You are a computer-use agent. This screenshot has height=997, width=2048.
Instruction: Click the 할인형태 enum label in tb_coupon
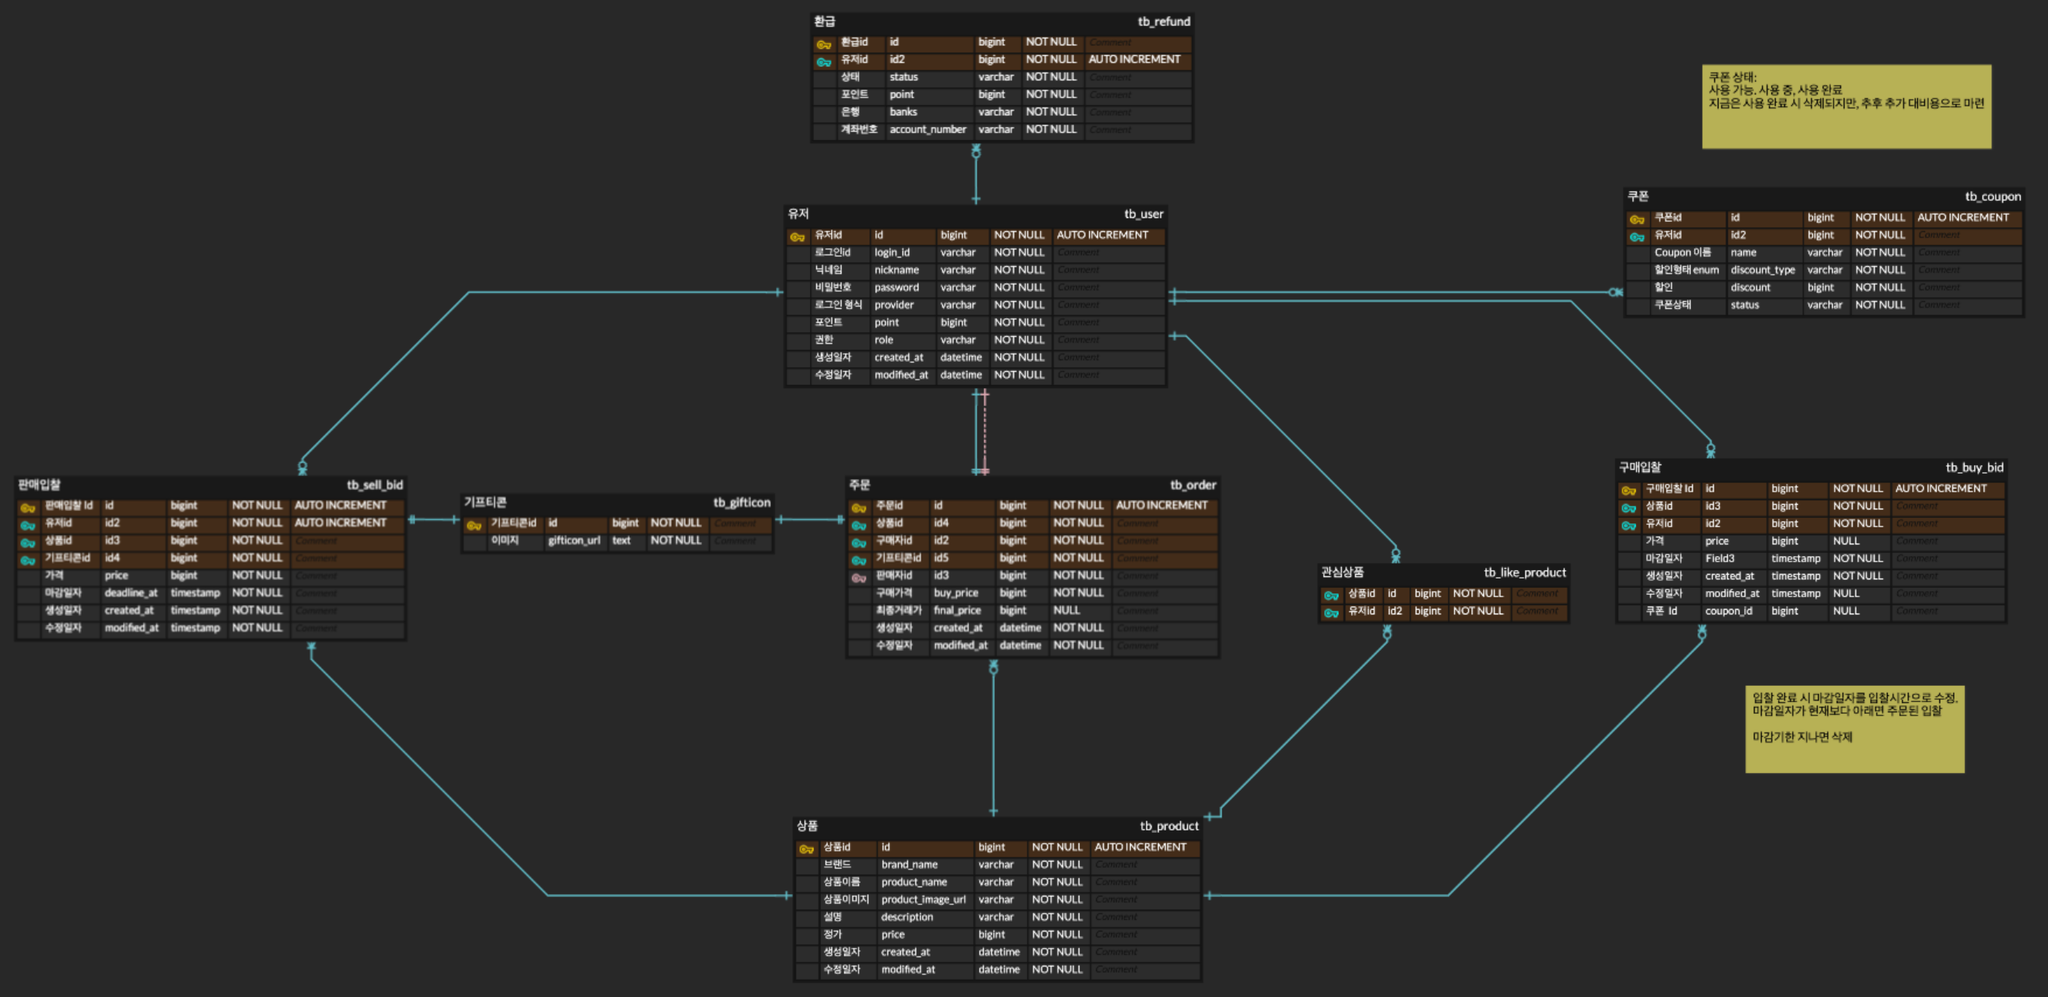pyautogui.click(x=1686, y=270)
